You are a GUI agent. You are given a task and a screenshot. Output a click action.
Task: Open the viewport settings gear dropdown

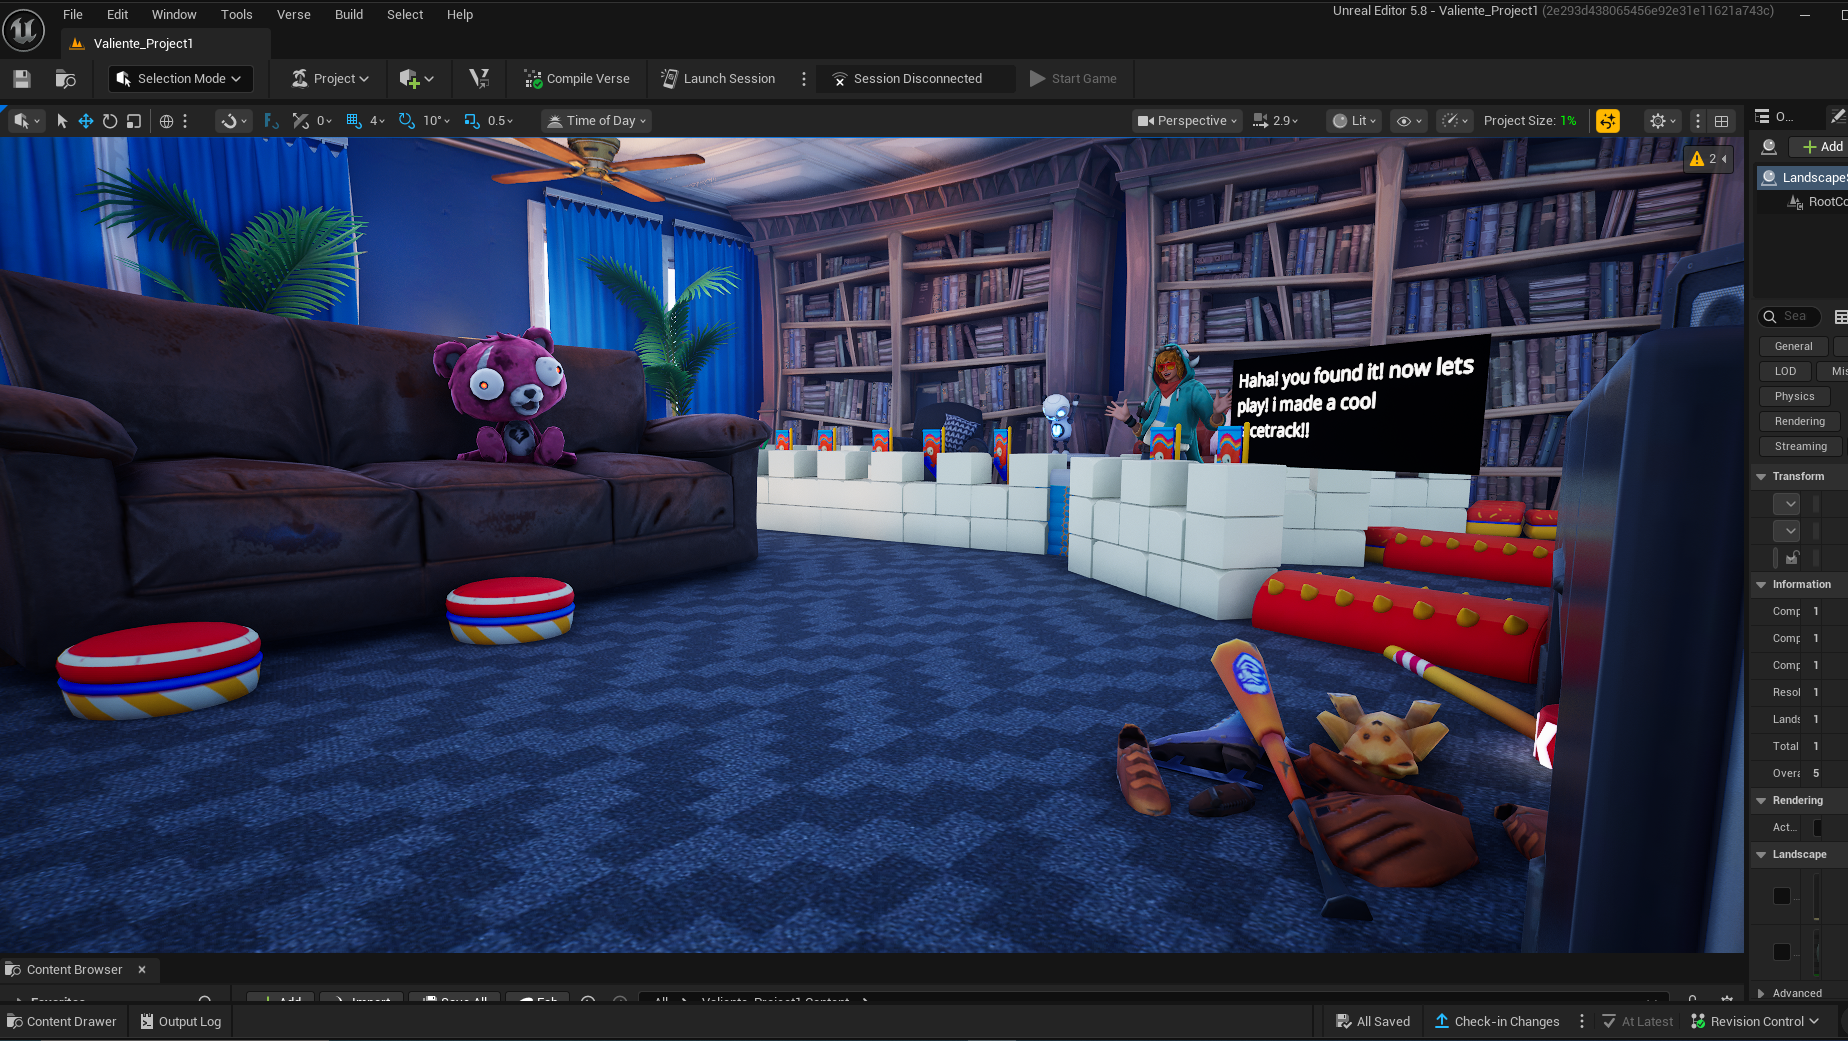pyautogui.click(x=1663, y=121)
